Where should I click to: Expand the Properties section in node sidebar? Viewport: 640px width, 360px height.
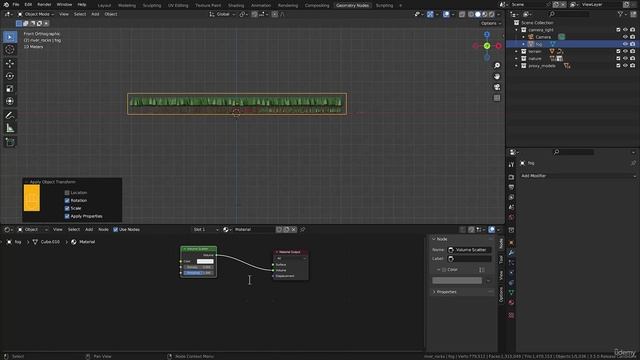434,292
